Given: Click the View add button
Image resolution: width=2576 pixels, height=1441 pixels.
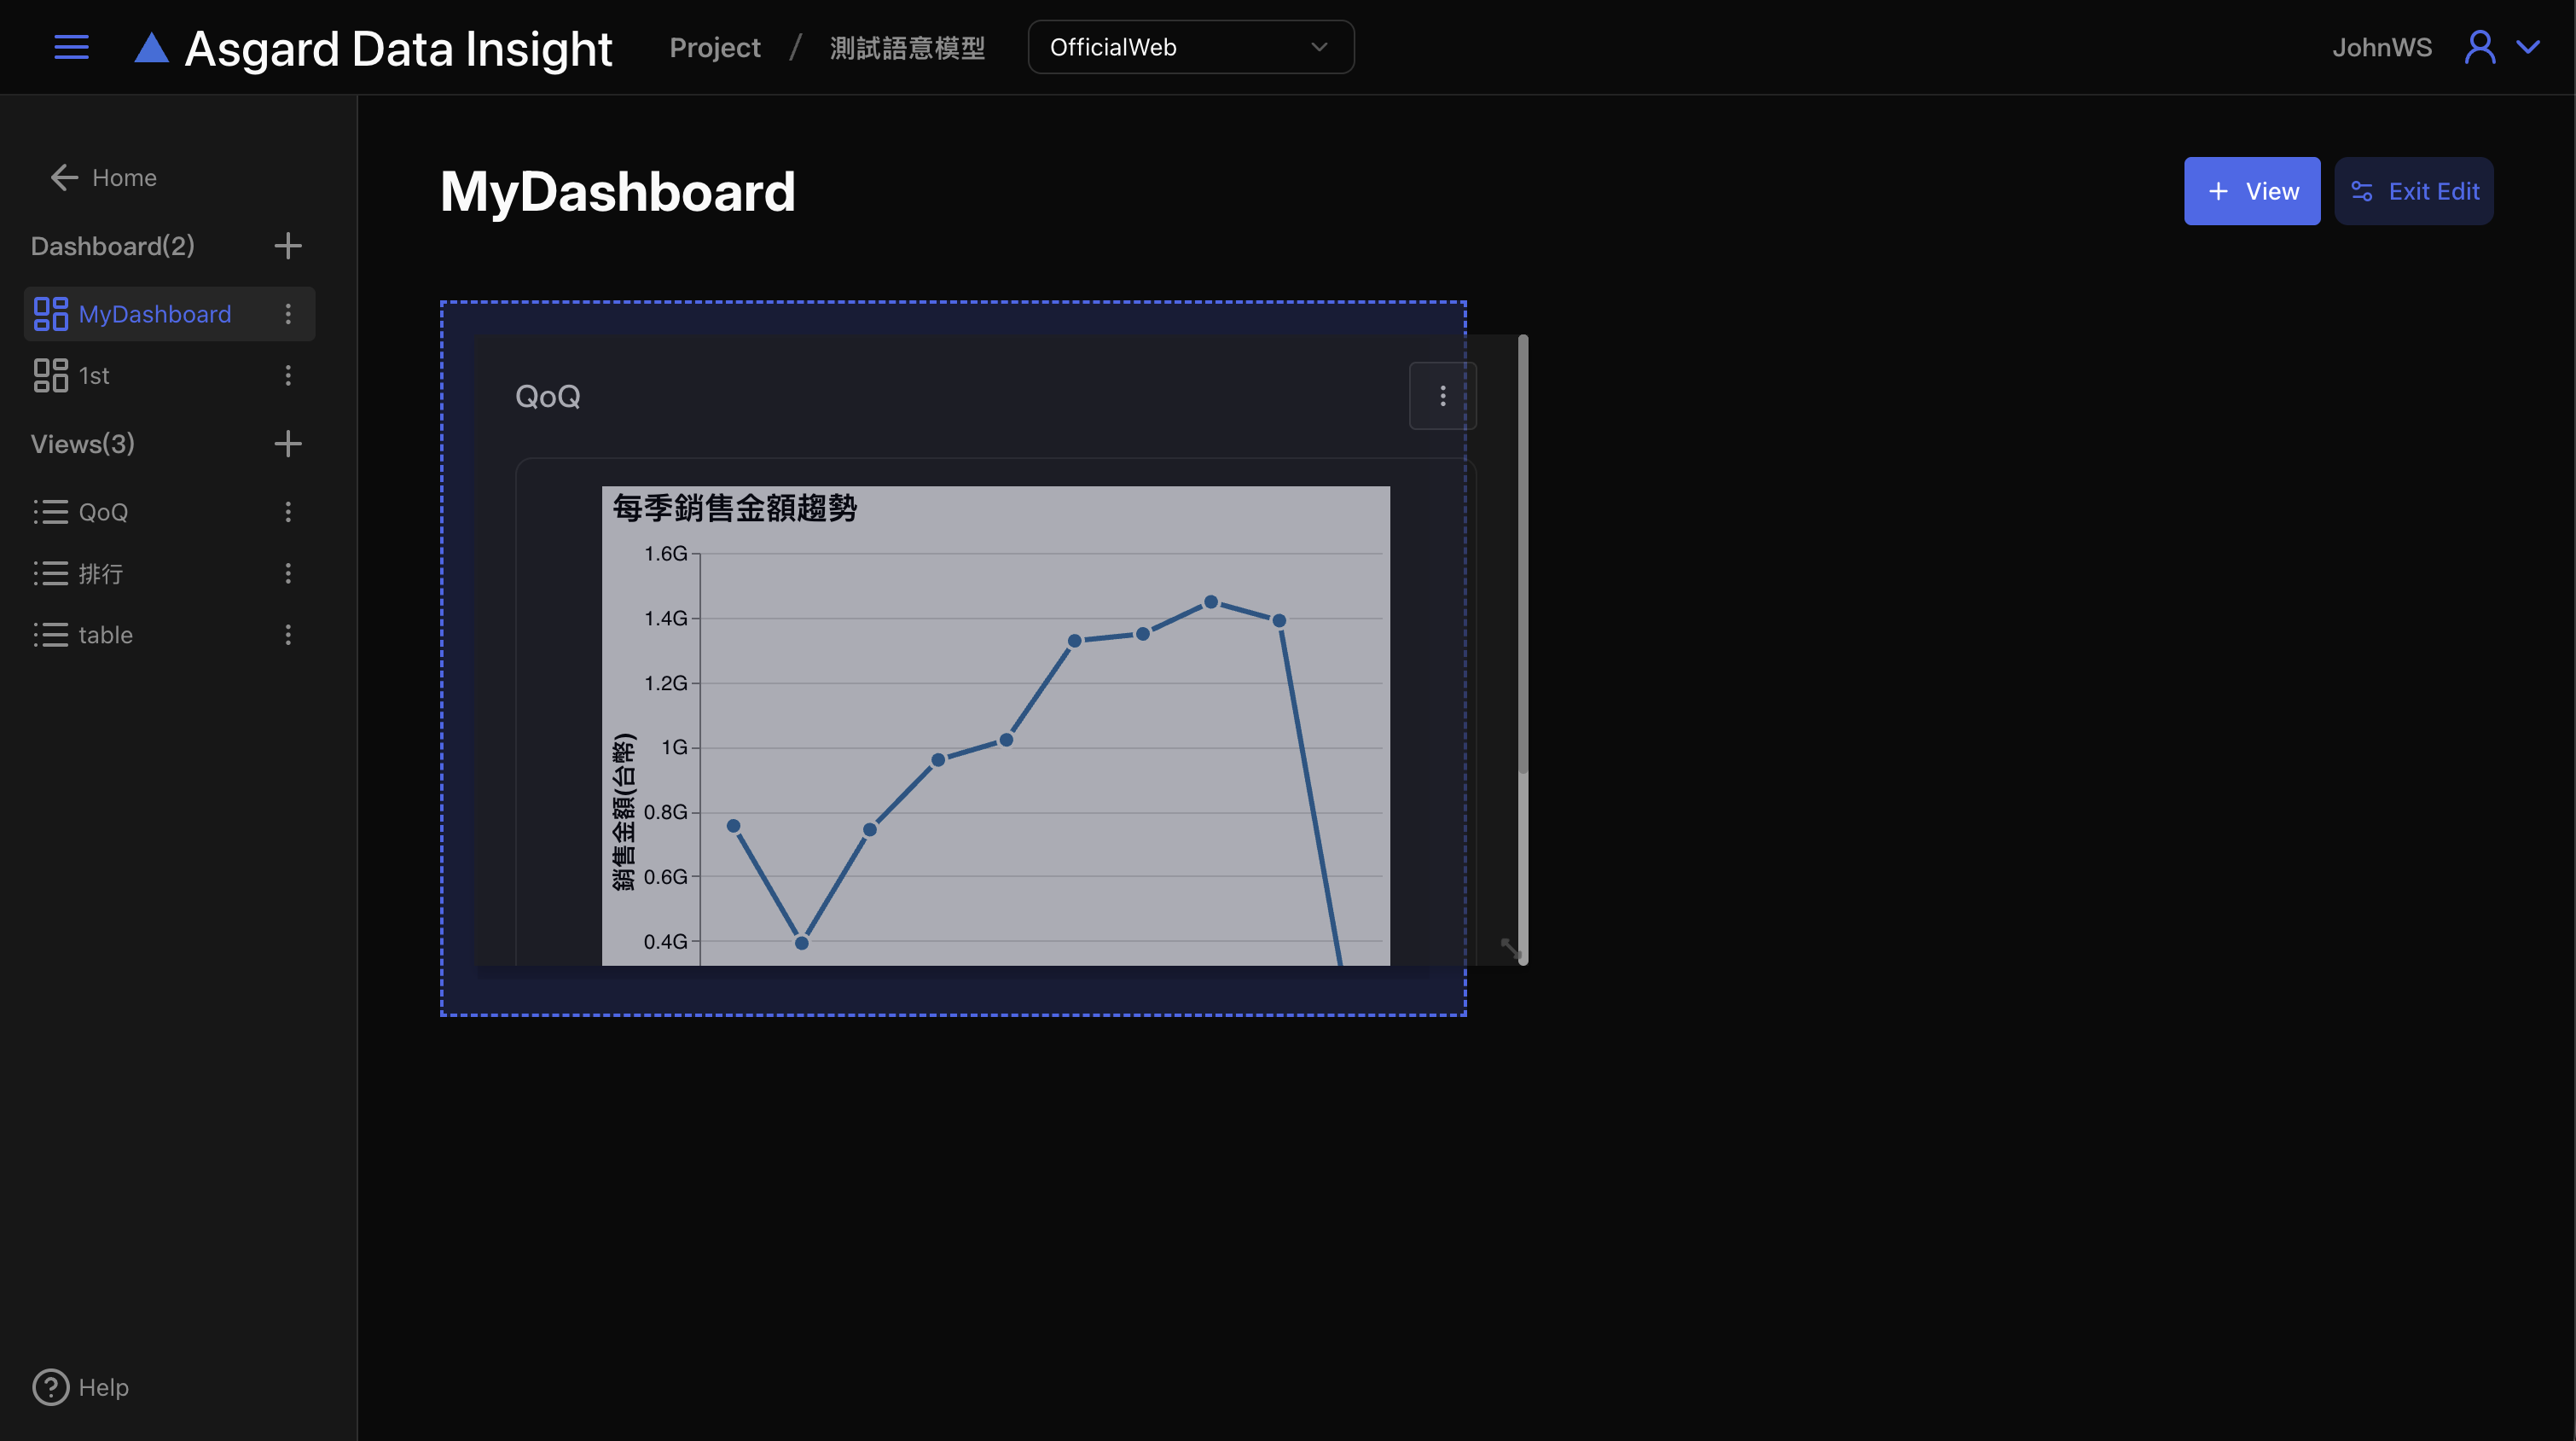Looking at the screenshot, I should coord(2251,191).
